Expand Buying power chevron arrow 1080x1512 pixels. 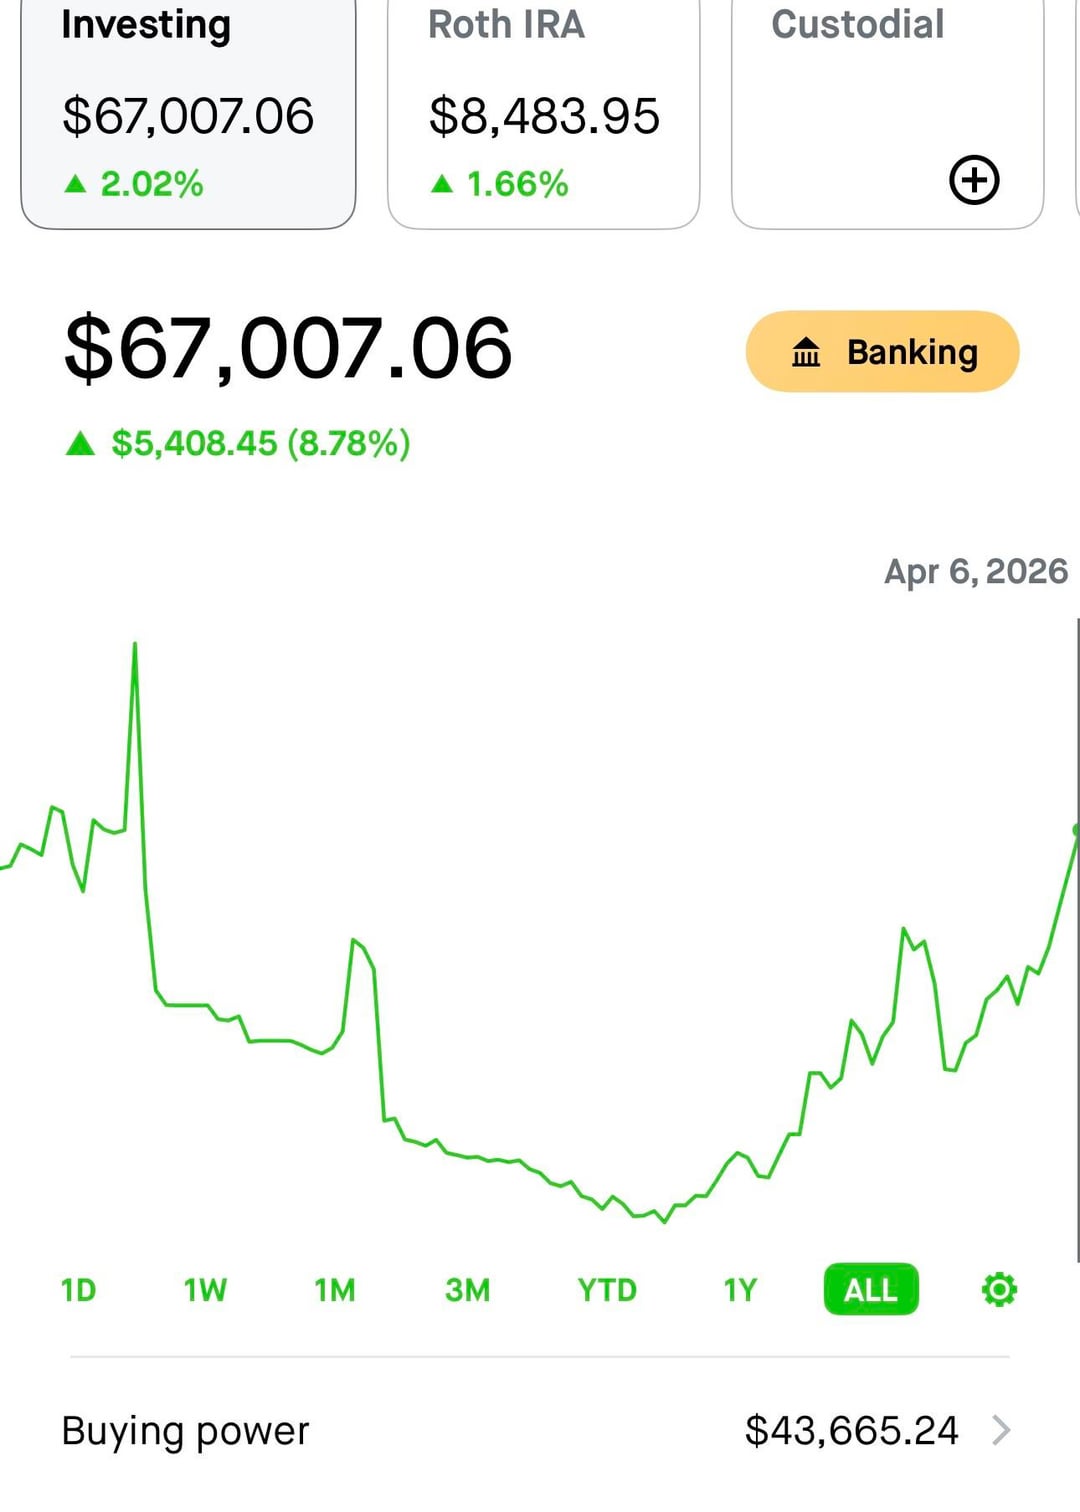[1001, 1430]
